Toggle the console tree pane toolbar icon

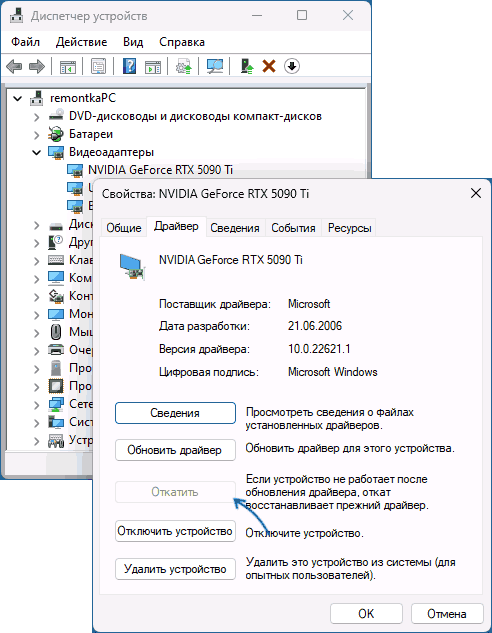pyautogui.click(x=68, y=66)
